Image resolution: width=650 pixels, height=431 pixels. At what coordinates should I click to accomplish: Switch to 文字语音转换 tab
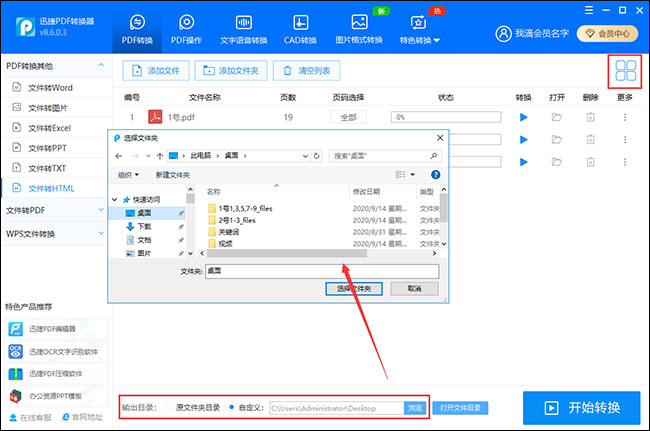243,29
